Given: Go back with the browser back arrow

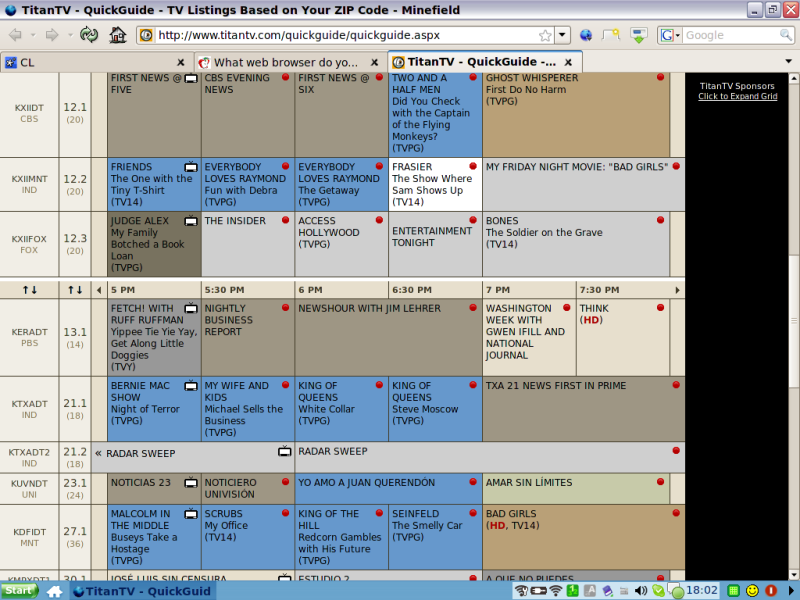Looking at the screenshot, I should (16, 35).
